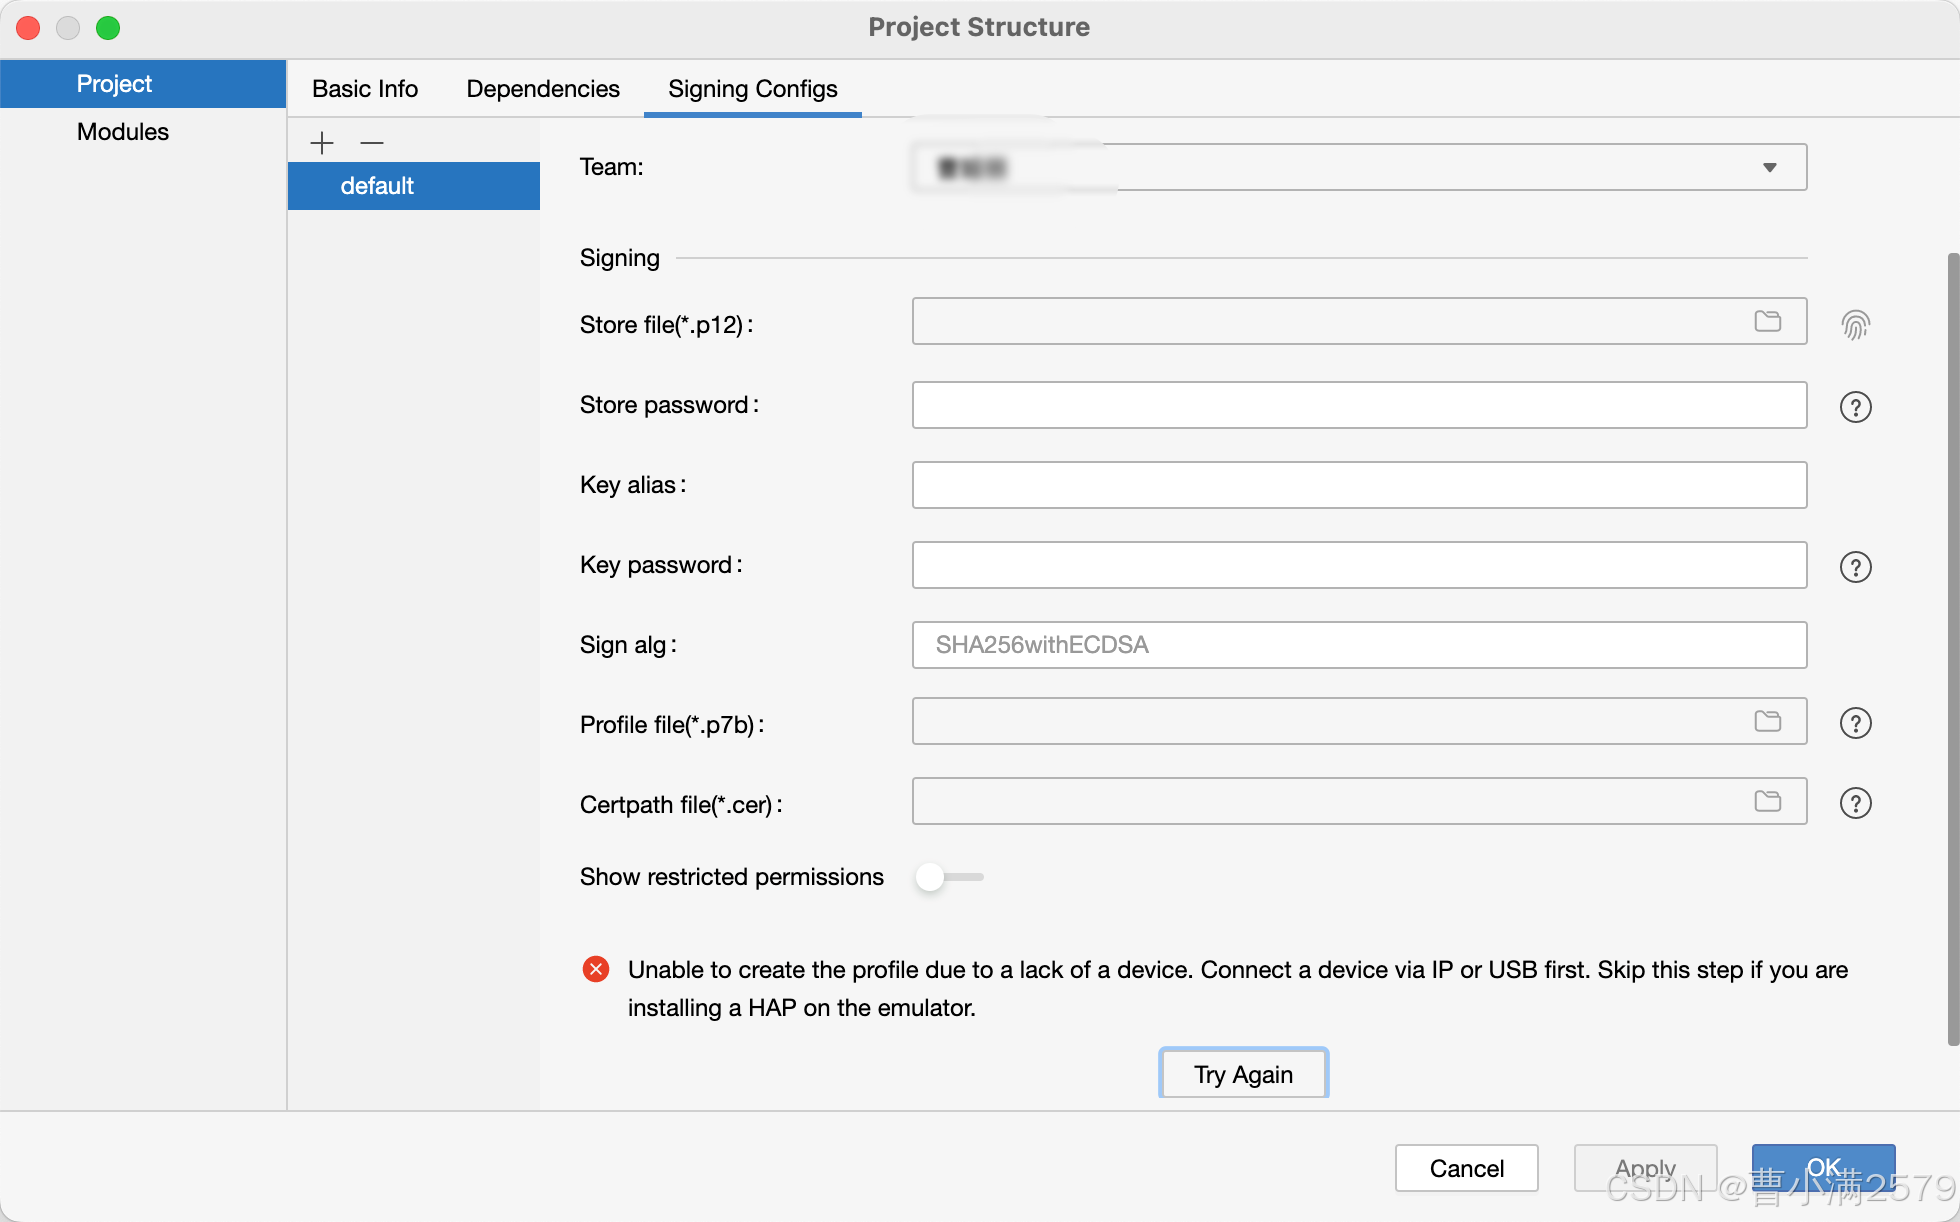Click the help icon beside Key password
This screenshot has width=1960, height=1222.
click(1855, 567)
